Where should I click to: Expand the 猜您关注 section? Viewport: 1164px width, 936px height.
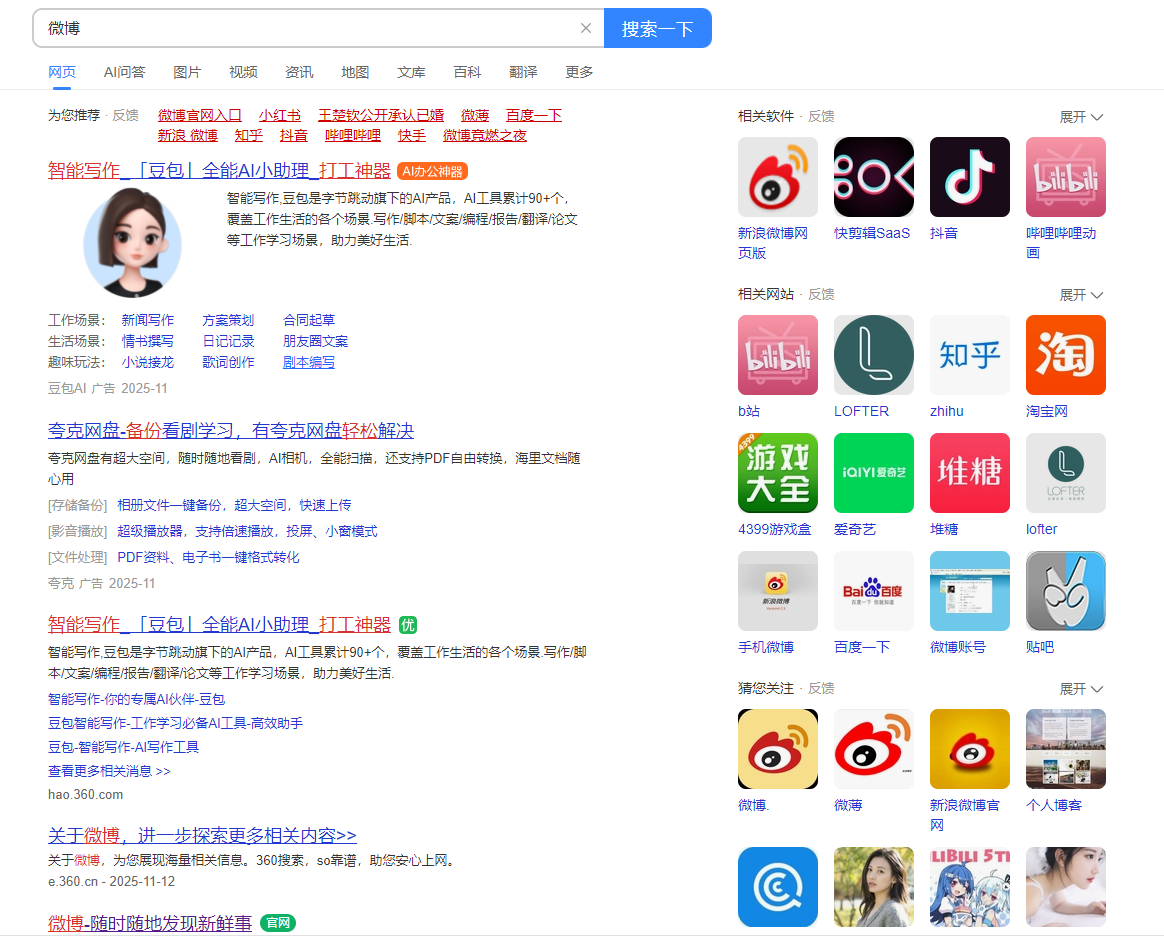pyautogui.click(x=1081, y=690)
